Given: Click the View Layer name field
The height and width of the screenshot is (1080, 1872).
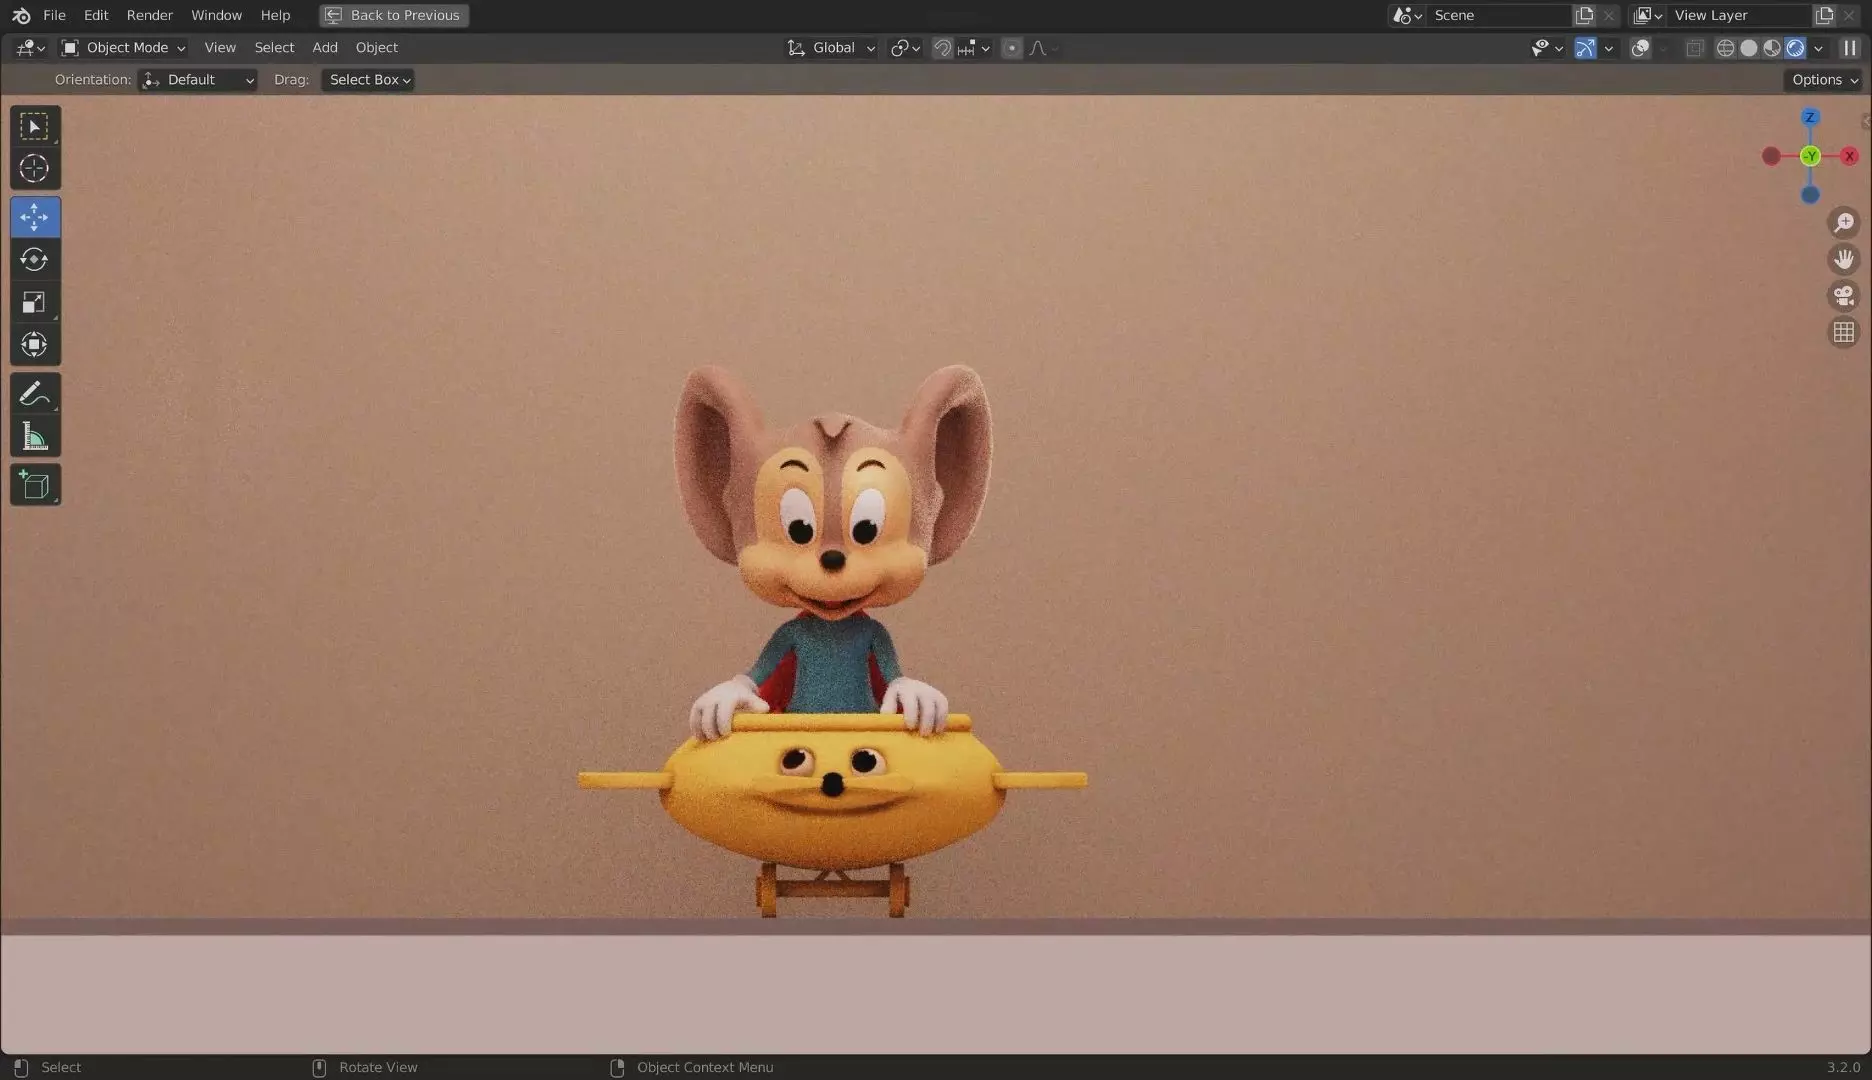Looking at the screenshot, I should 1740,15.
